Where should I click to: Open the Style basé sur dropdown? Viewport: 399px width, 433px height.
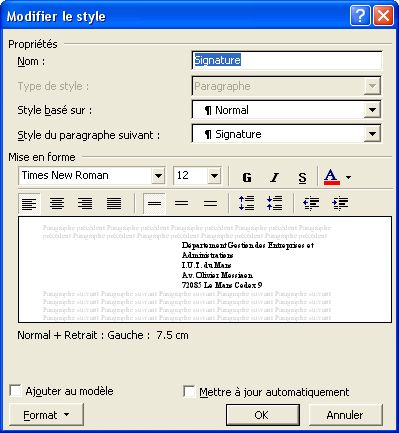click(372, 110)
